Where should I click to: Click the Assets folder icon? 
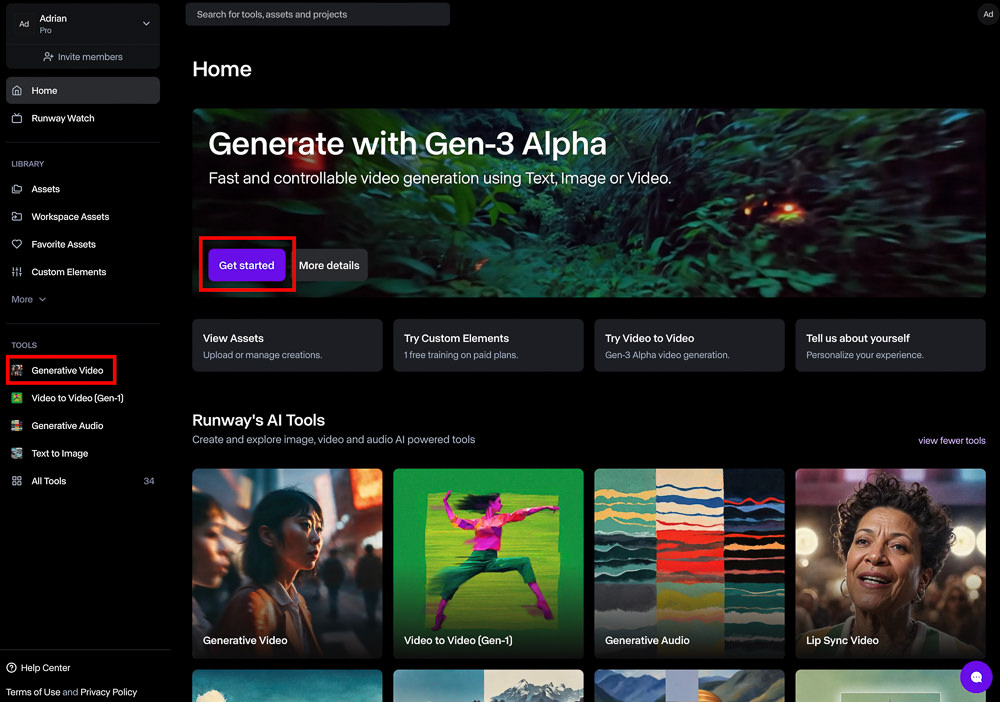click(x=17, y=189)
